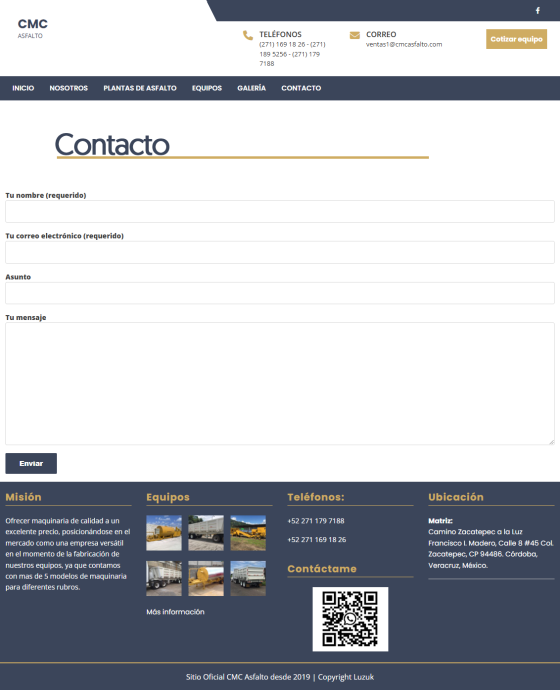
Task: Open the yellow tank equipment thumbnail
Action: click(x=164, y=533)
